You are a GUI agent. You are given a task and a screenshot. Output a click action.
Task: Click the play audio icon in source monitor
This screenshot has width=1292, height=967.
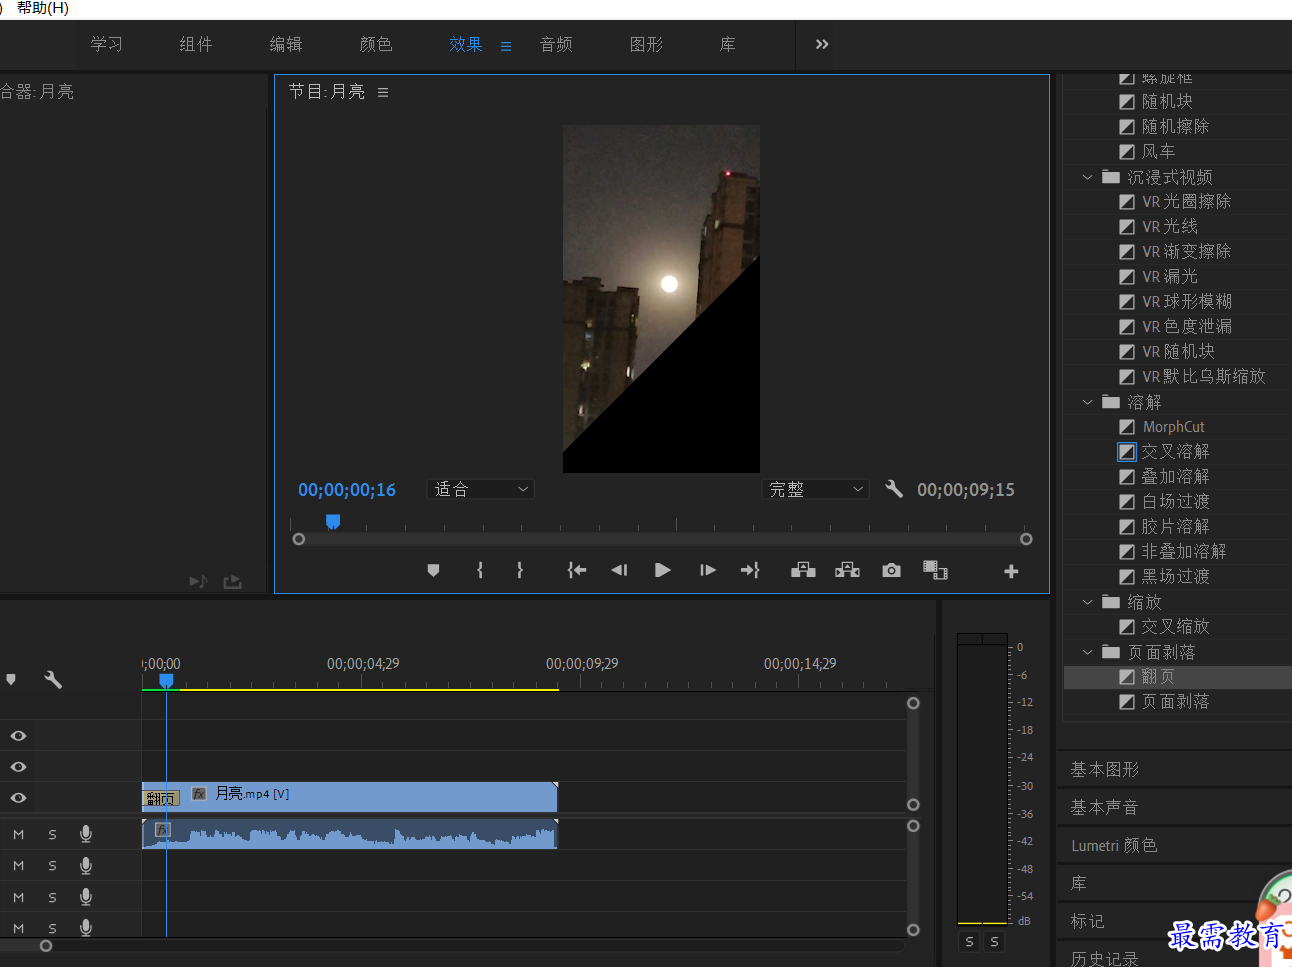pyautogui.click(x=198, y=581)
